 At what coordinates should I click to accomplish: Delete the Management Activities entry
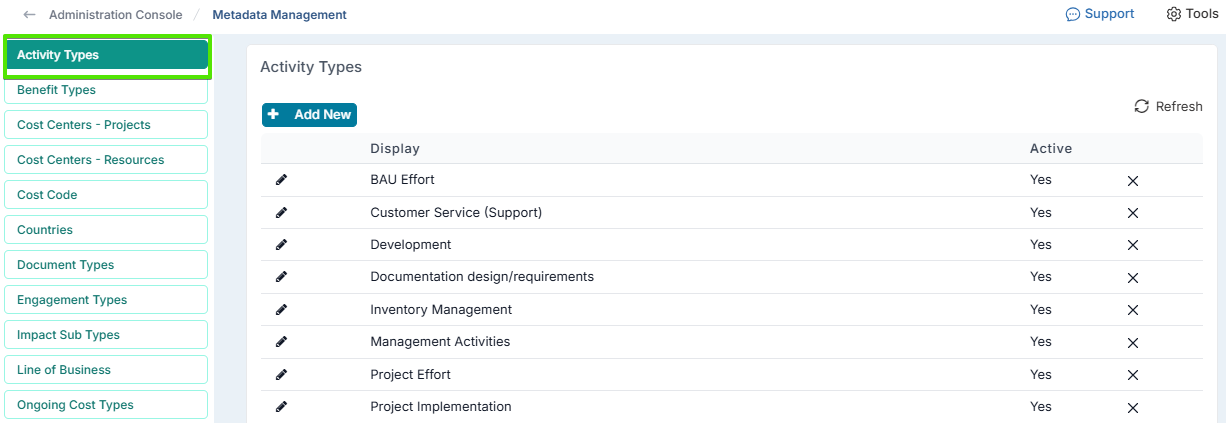pos(1133,343)
